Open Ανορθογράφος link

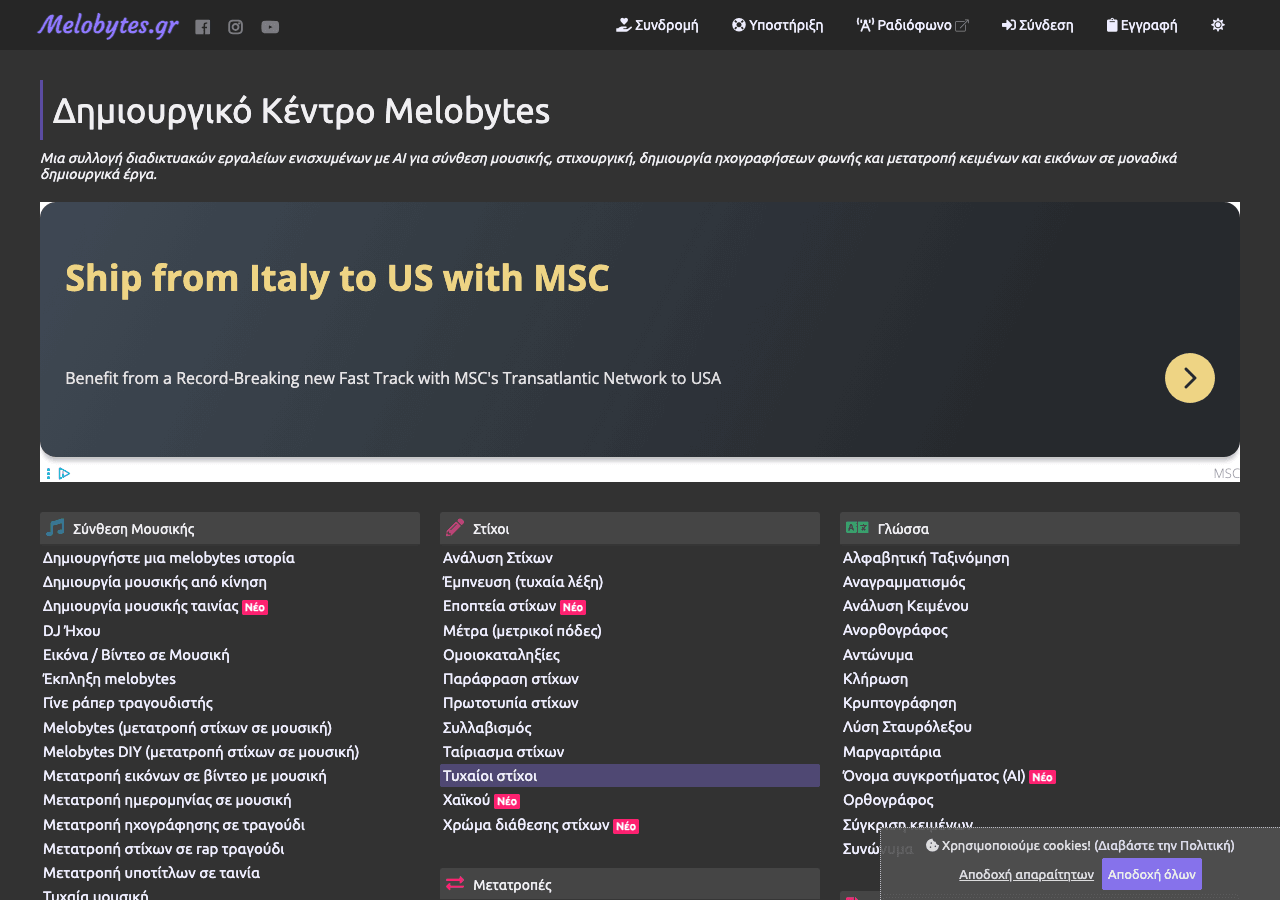(895, 630)
